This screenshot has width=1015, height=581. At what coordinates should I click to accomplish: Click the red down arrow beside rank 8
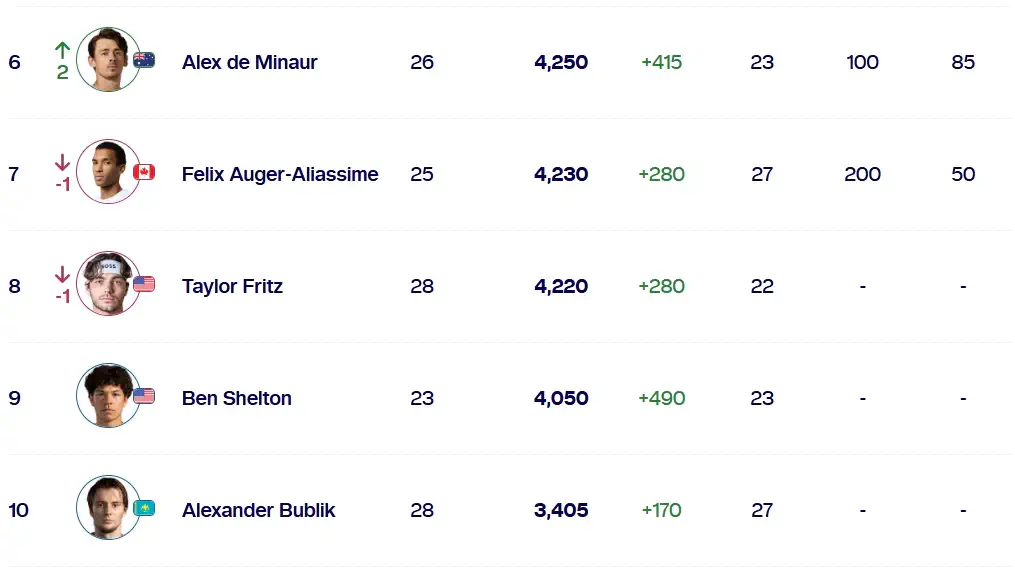(62, 274)
